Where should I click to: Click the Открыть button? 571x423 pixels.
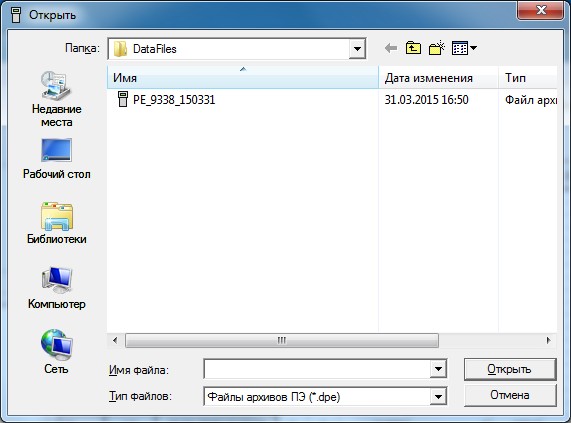(510, 369)
